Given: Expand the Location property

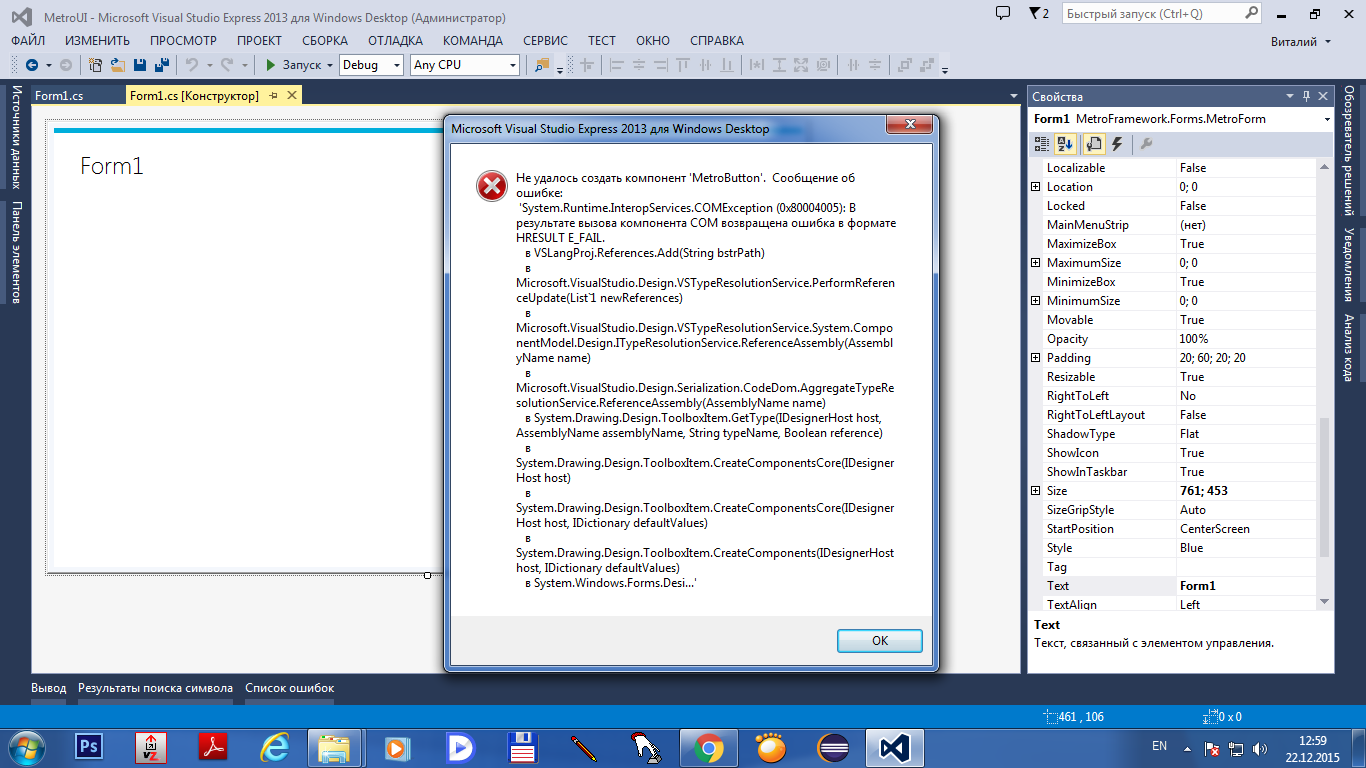Looking at the screenshot, I should [x=1036, y=187].
